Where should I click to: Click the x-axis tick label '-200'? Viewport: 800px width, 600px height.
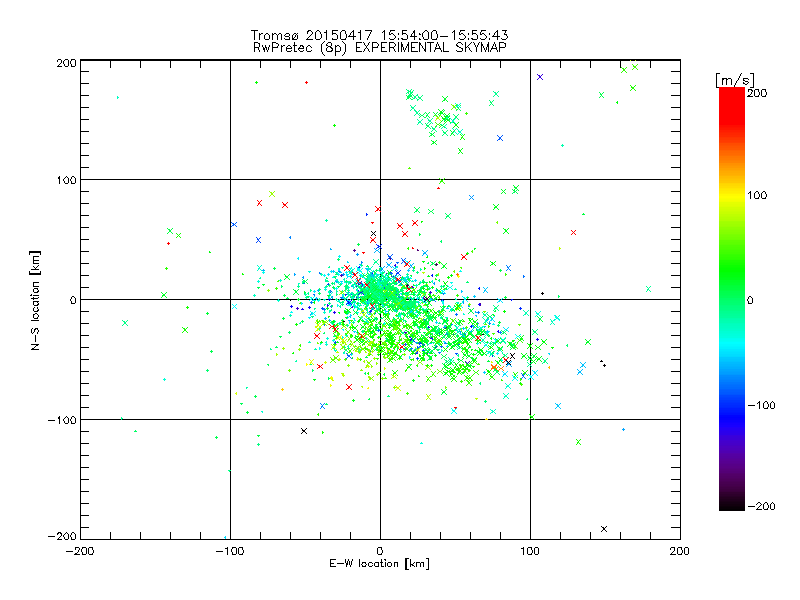(x=80, y=551)
